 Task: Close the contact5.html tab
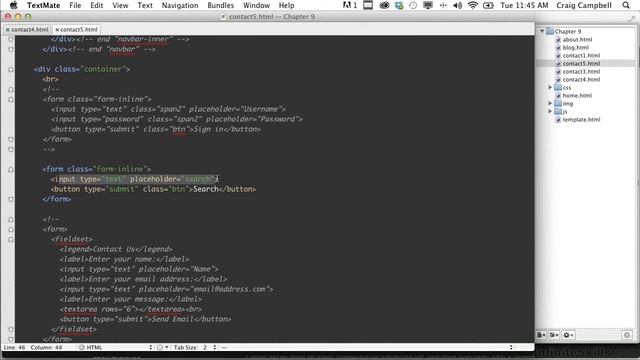pyautogui.click(x=57, y=30)
